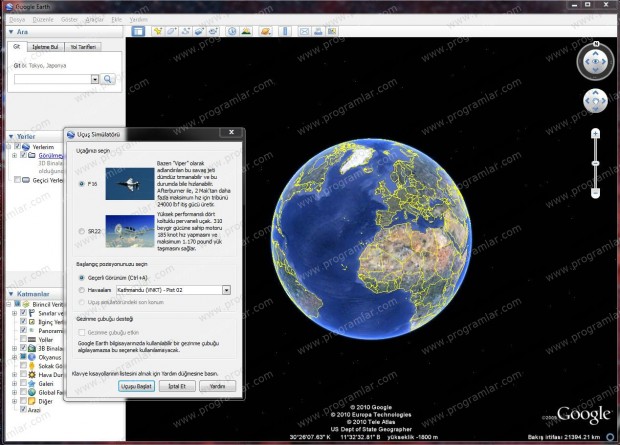This screenshot has width=620, height=445.
Task: Click the zoom in plus button
Action: point(595,134)
